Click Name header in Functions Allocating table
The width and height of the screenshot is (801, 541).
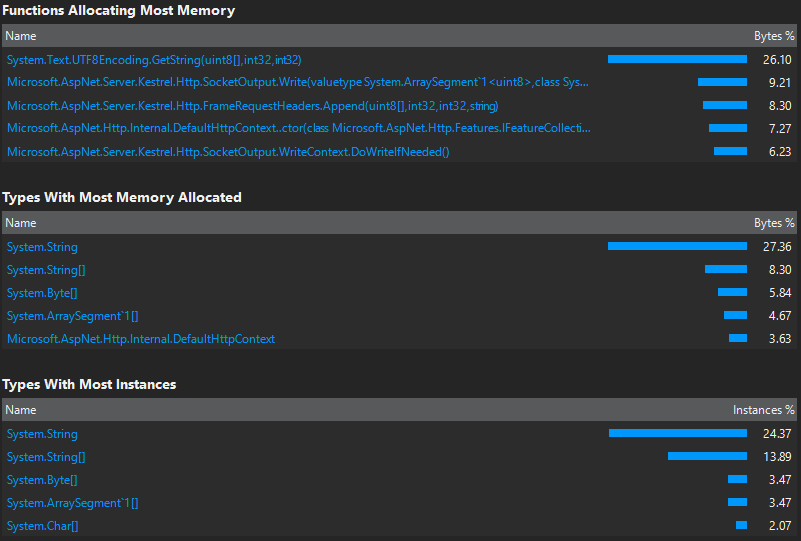point(21,36)
